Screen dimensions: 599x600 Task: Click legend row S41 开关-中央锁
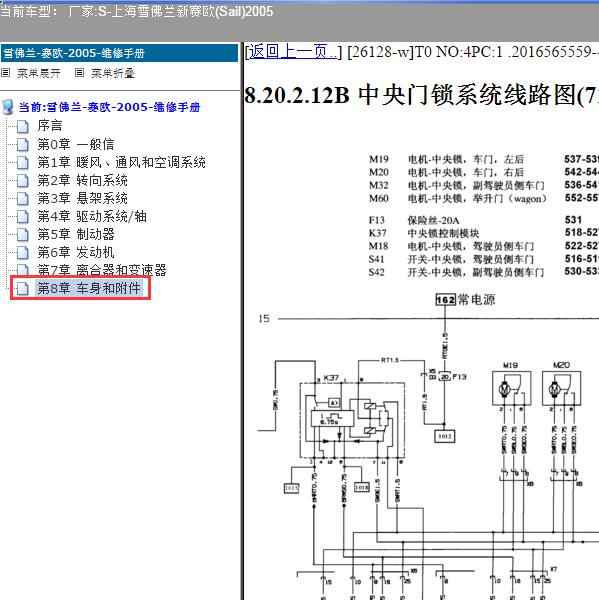pyautogui.click(x=483, y=259)
